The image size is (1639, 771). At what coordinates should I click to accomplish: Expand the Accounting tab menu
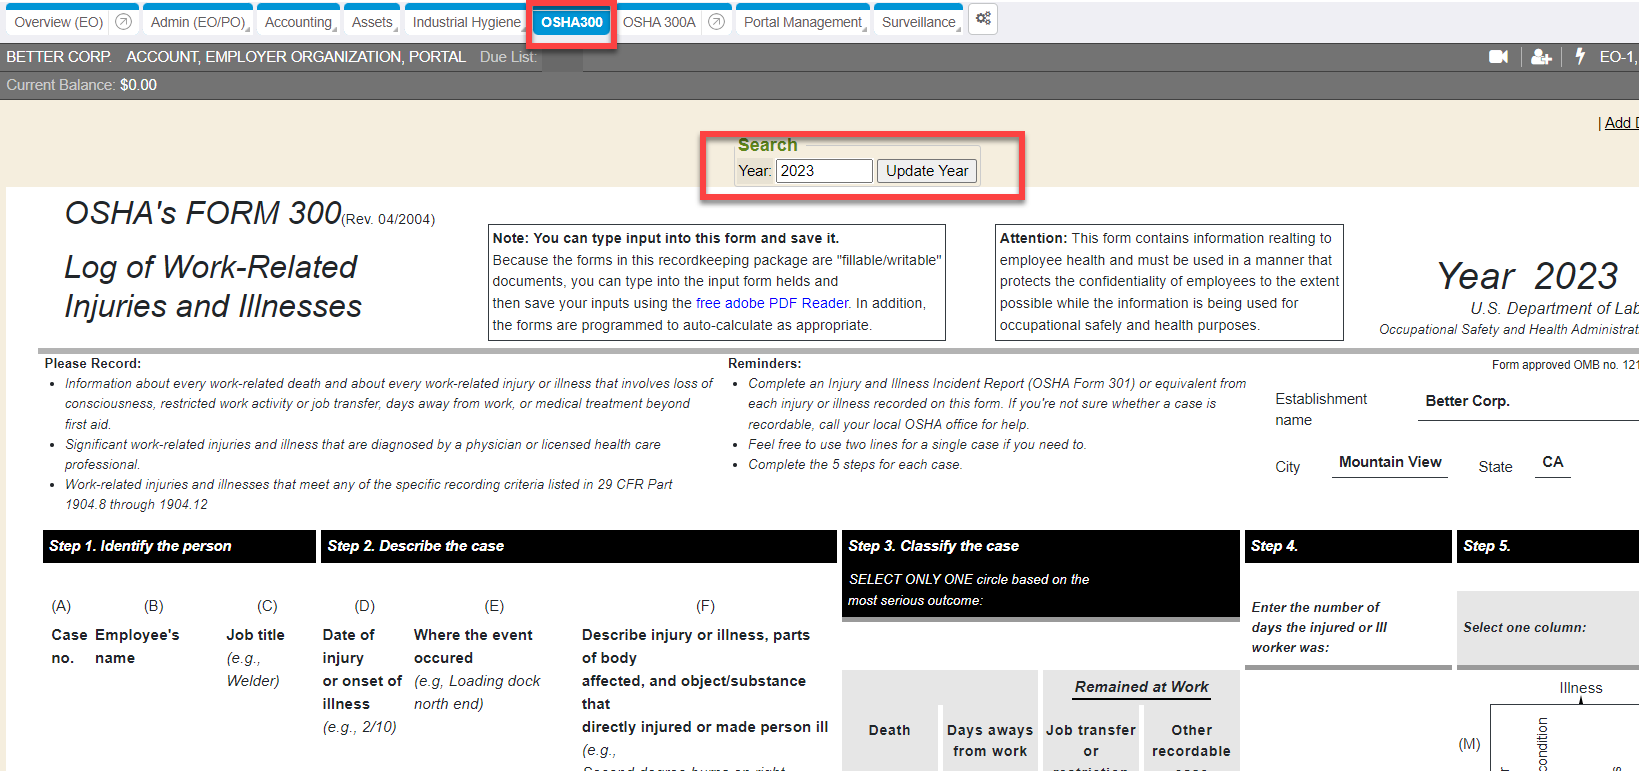tap(298, 22)
